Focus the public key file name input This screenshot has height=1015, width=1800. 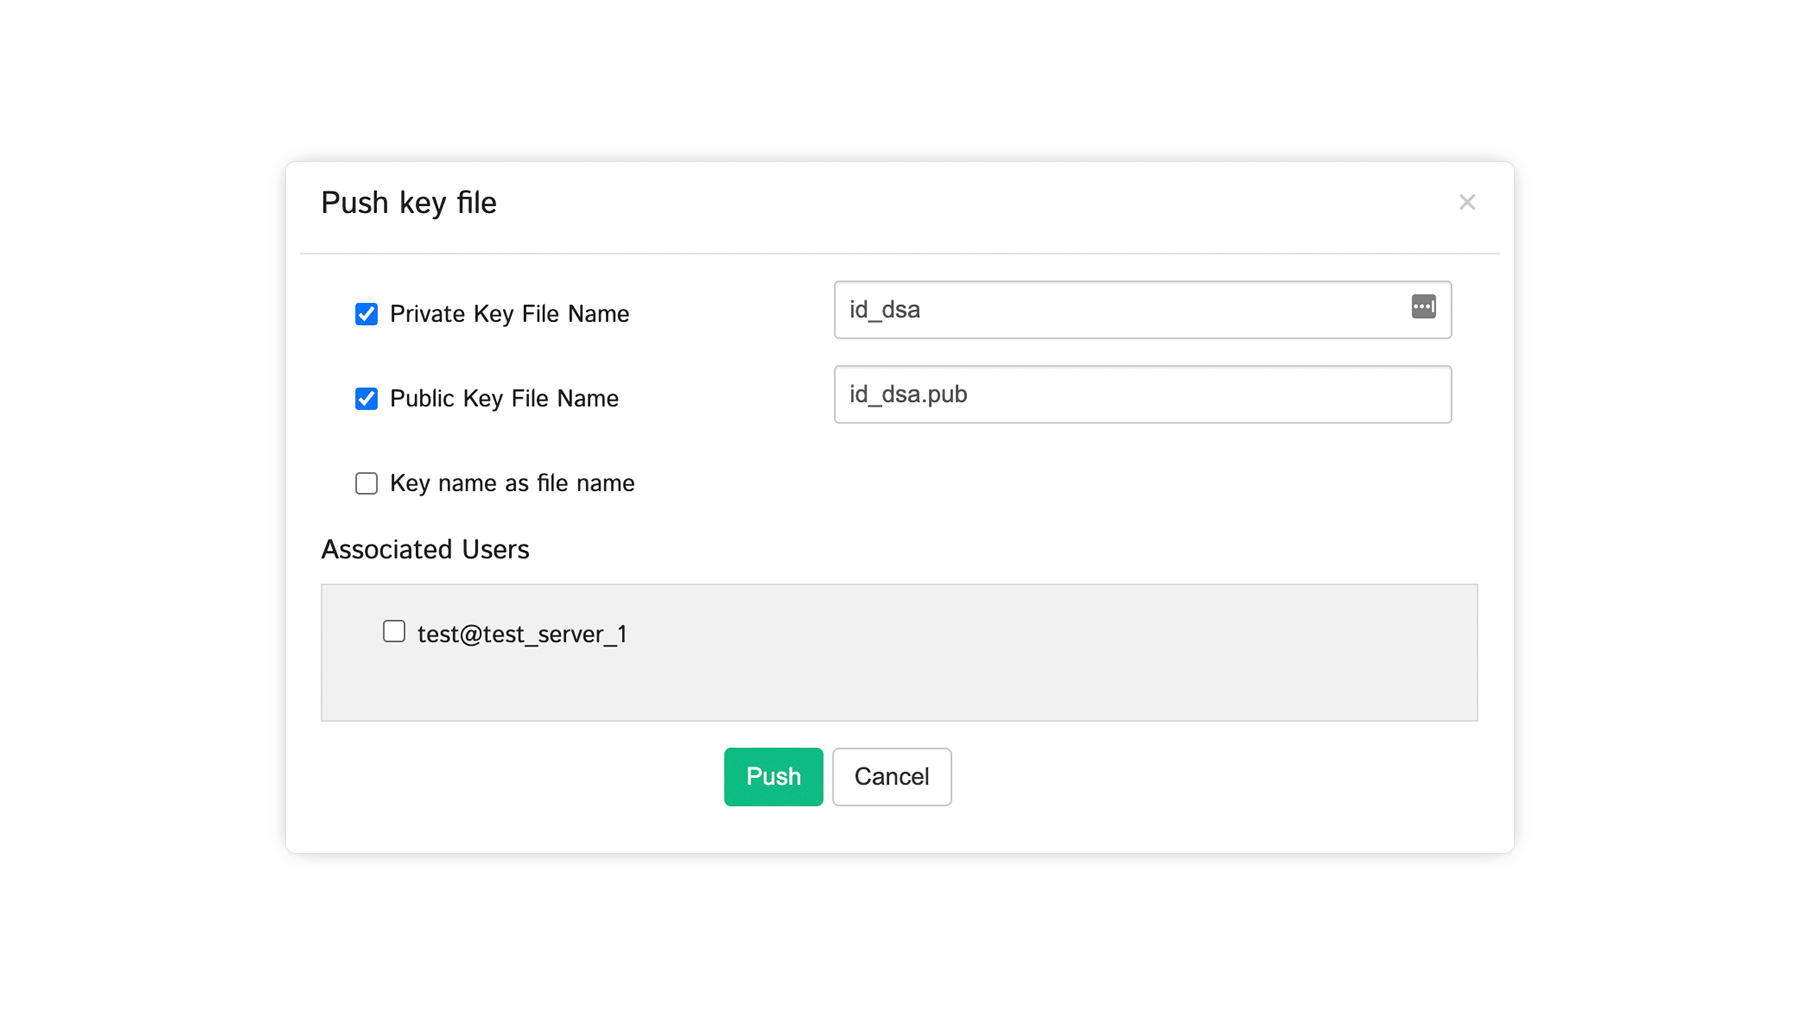click(1140, 395)
